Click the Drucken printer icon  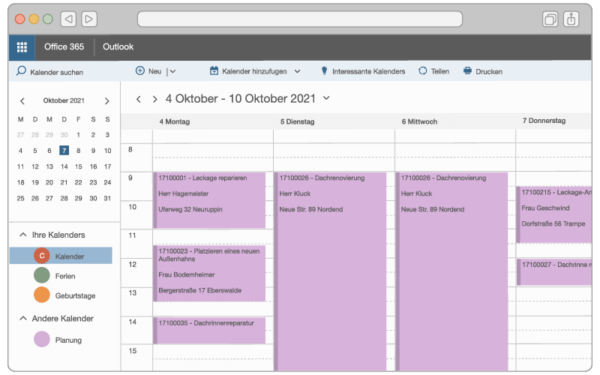(x=467, y=71)
